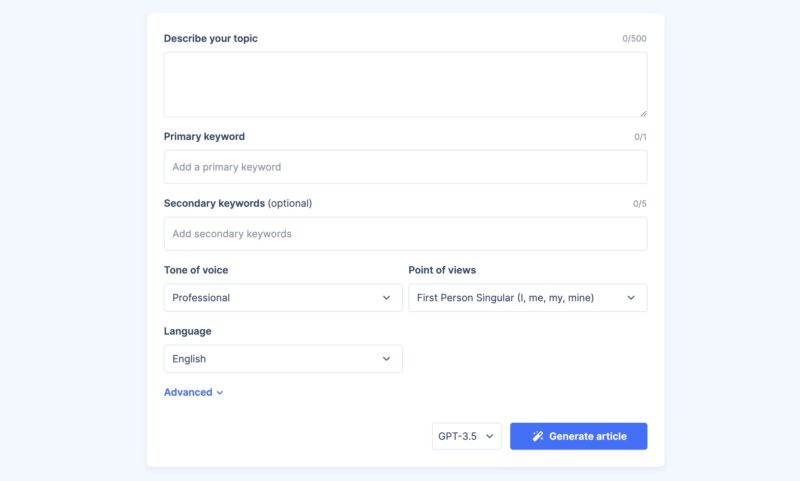
Task: Open the Professional tone of voice dropdown
Action: [x=283, y=298]
